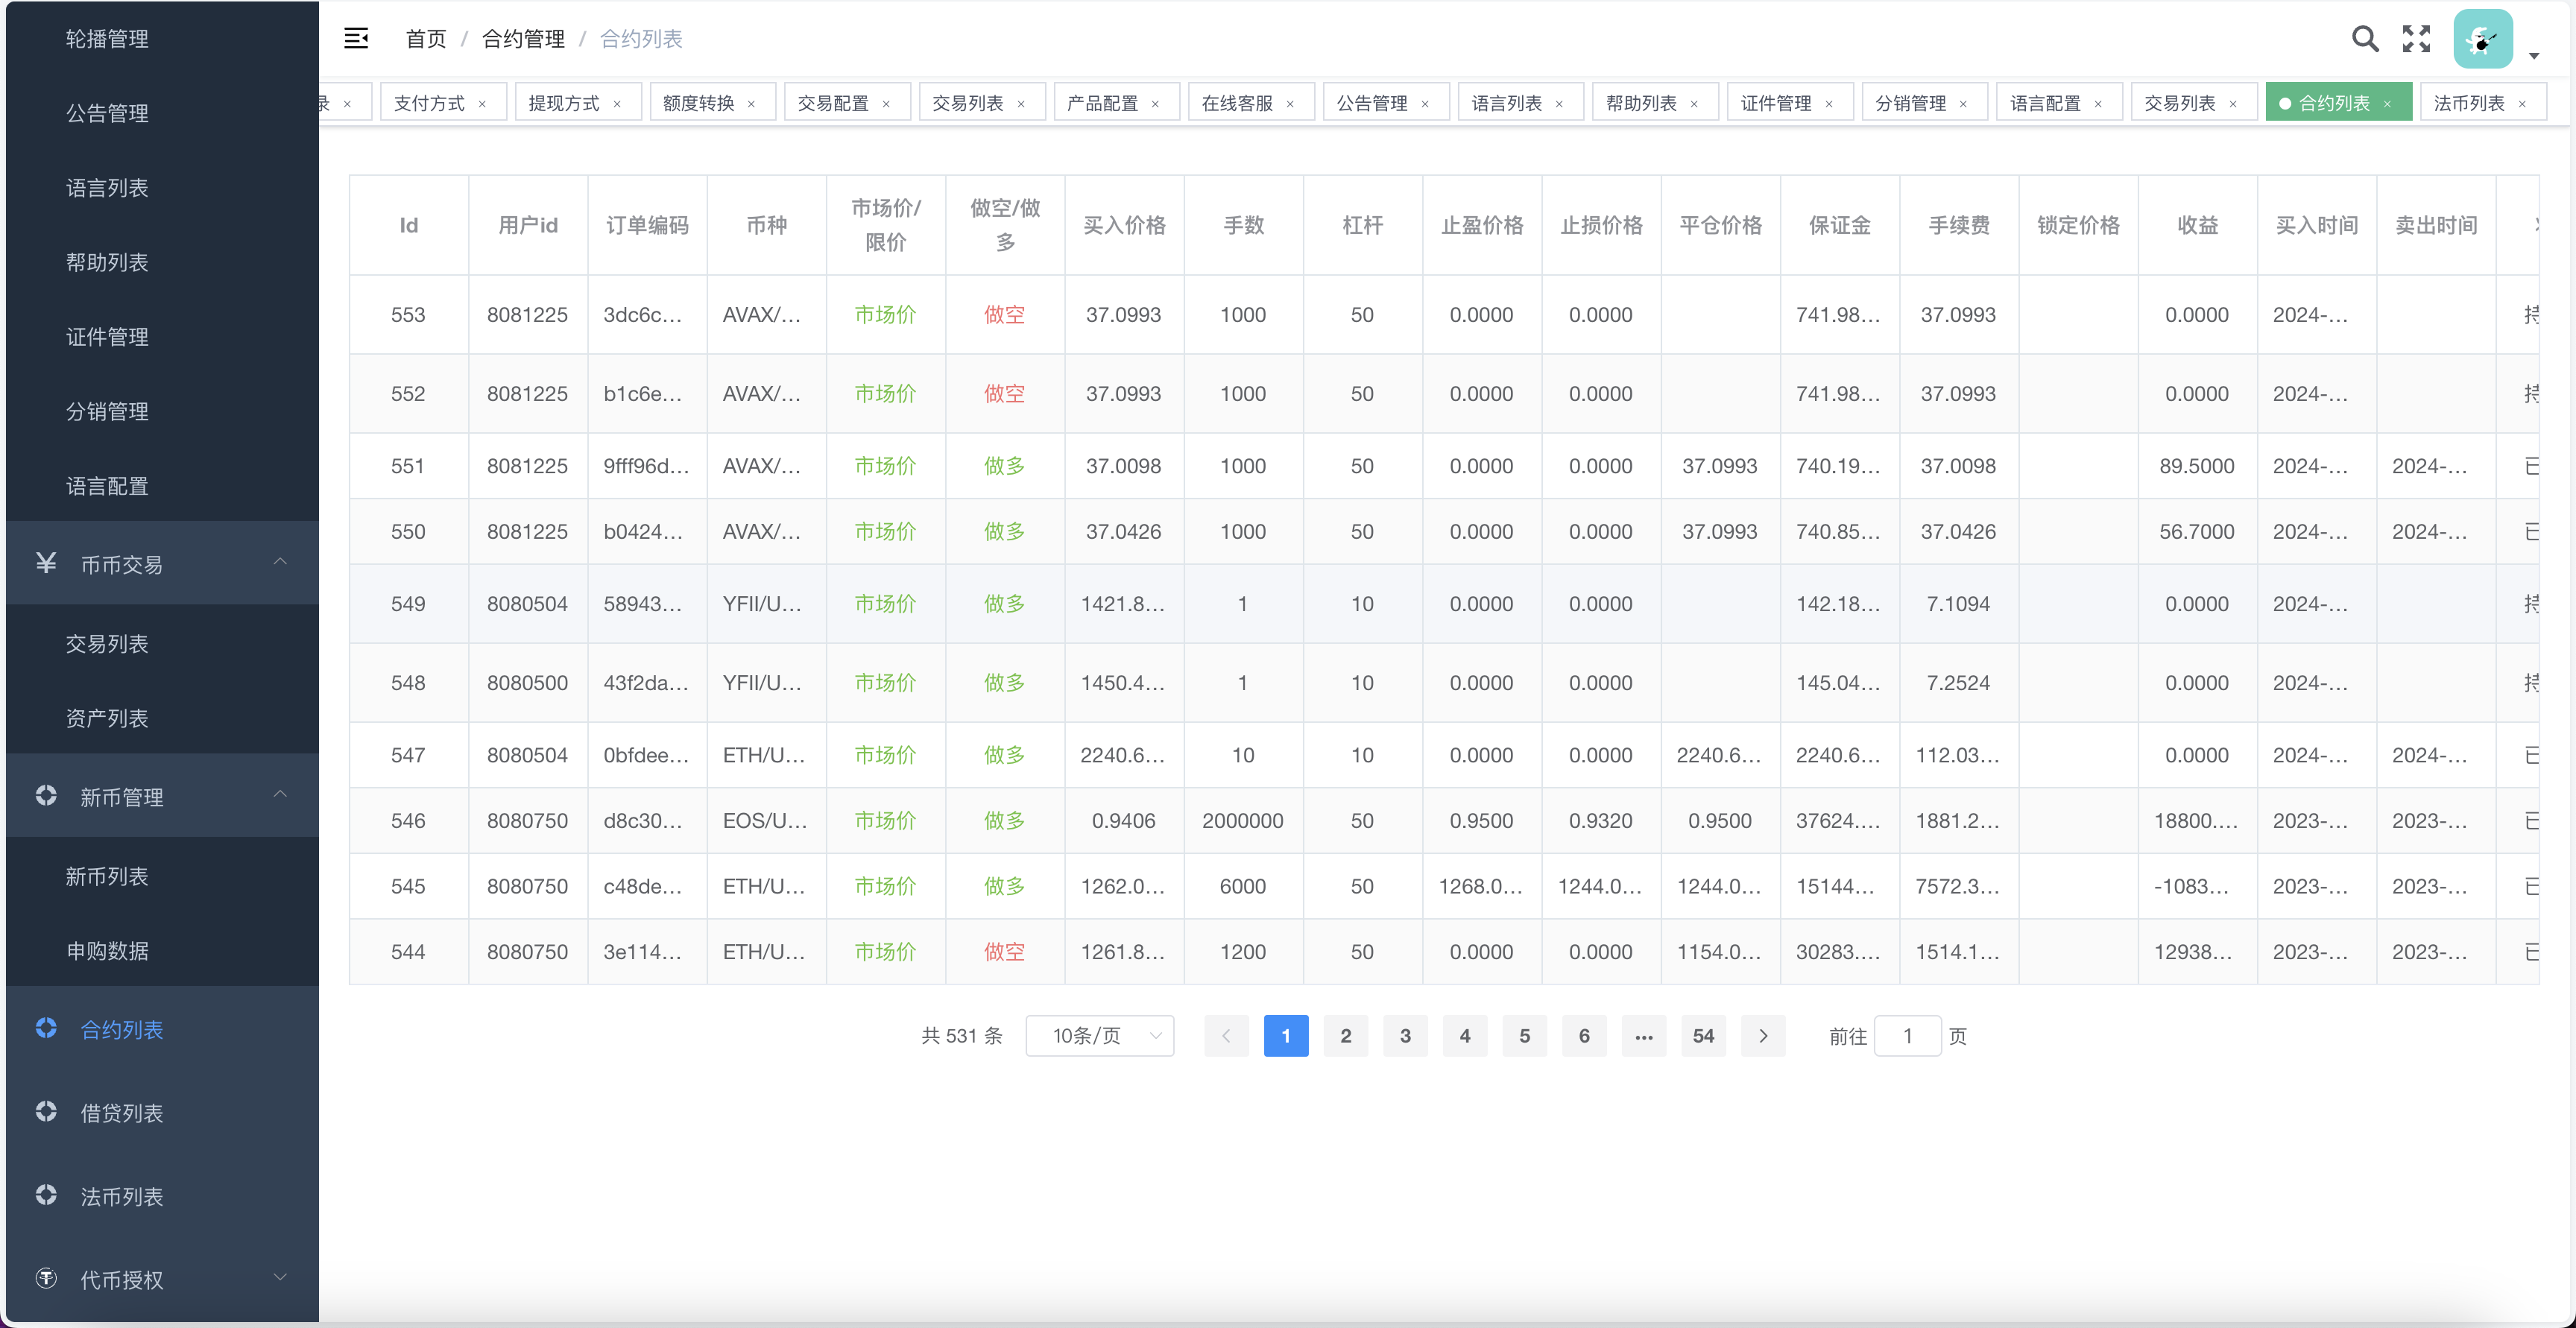Open the 支付方式 tab
This screenshot has width=2576, height=1328.
click(x=431, y=102)
